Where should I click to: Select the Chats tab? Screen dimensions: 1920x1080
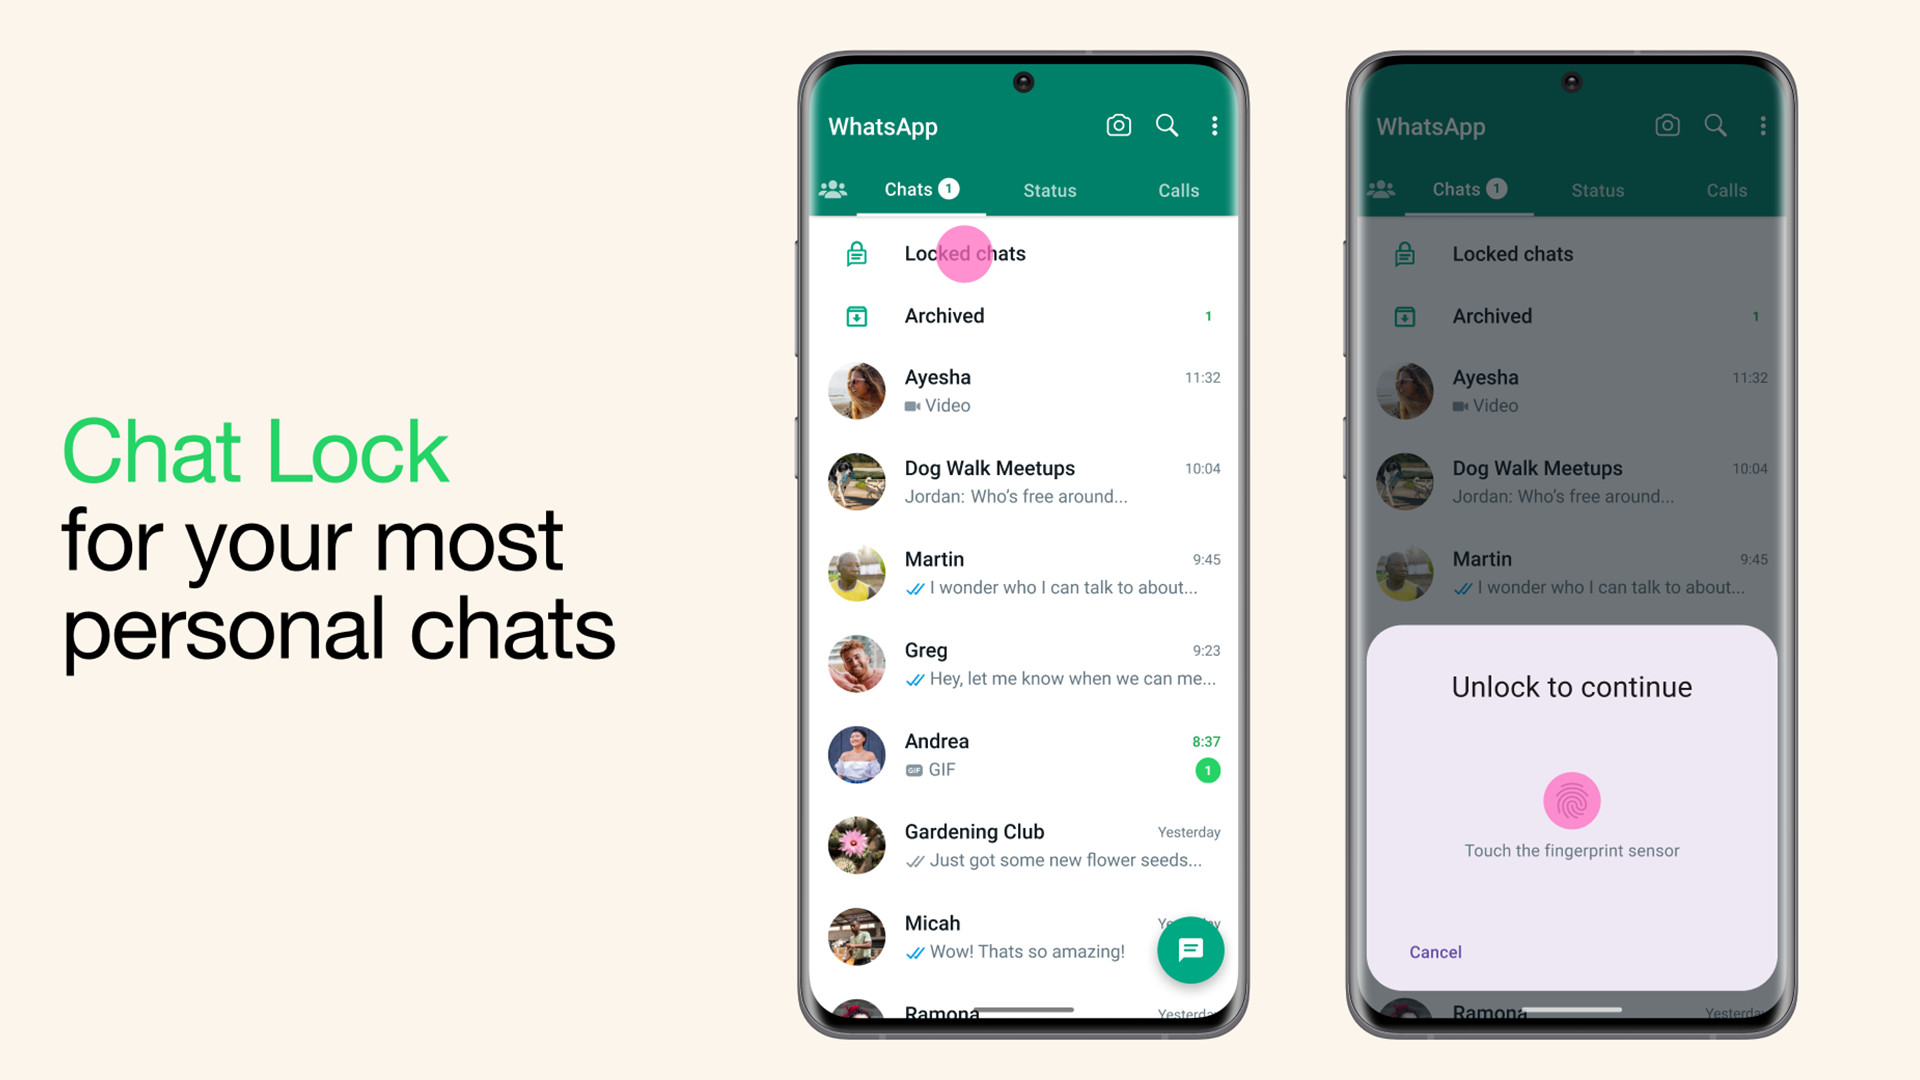pos(919,190)
